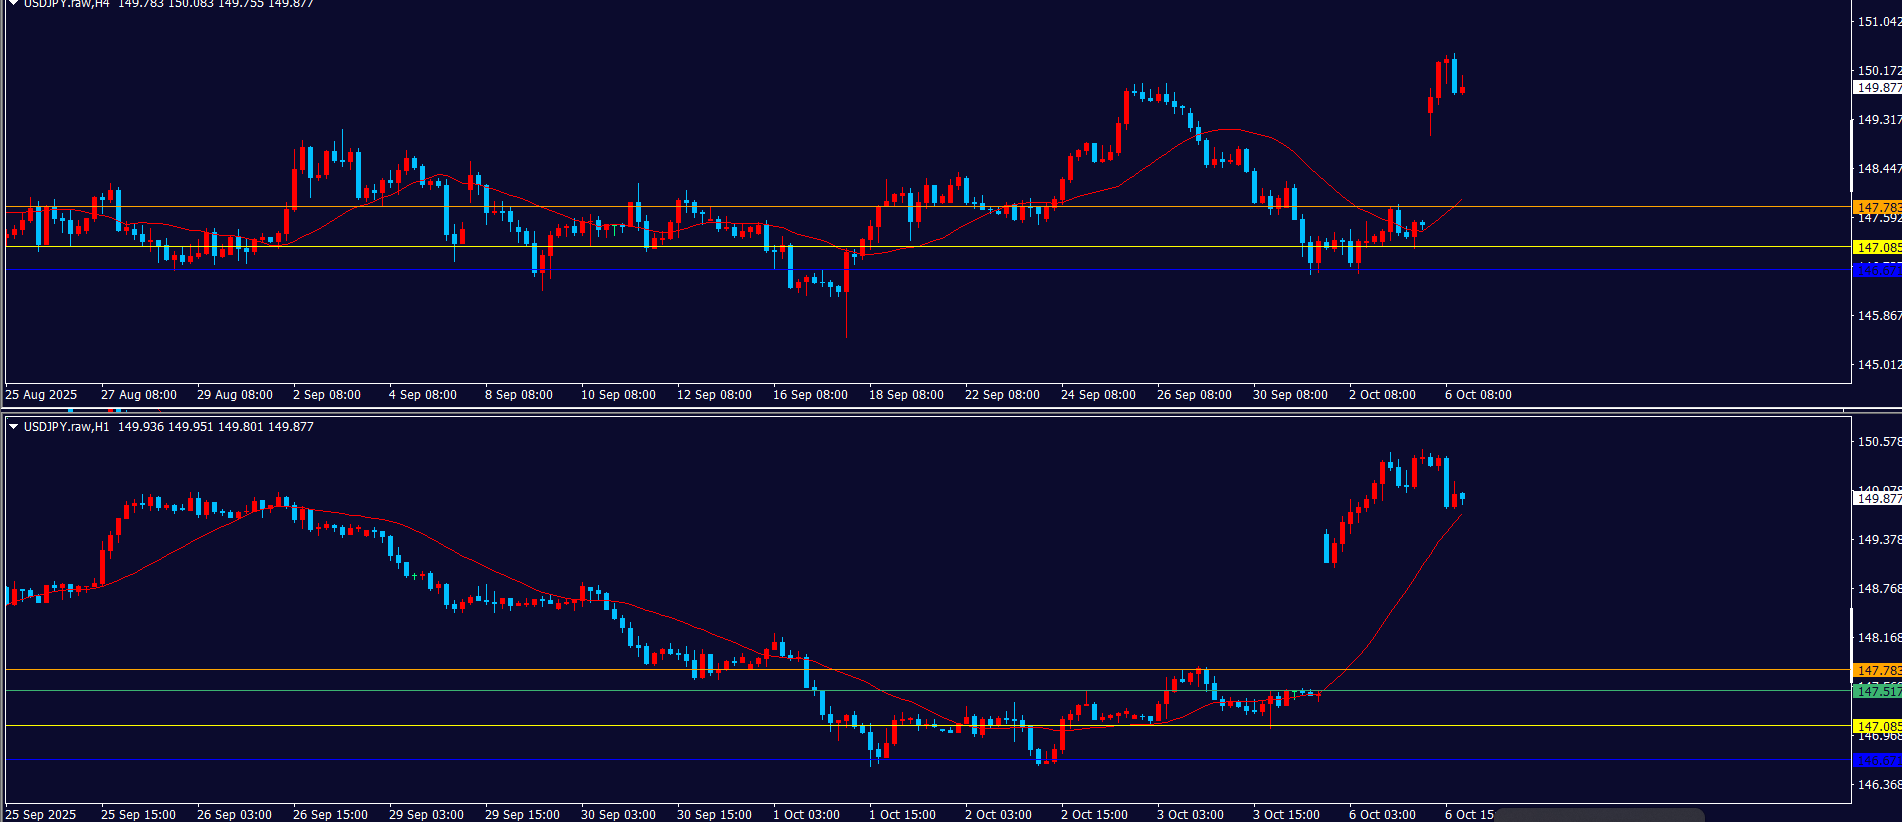Screen dimensions: 1902x822
Task: Click the 151.042 value on H4 price scale
Action: (x=1878, y=22)
